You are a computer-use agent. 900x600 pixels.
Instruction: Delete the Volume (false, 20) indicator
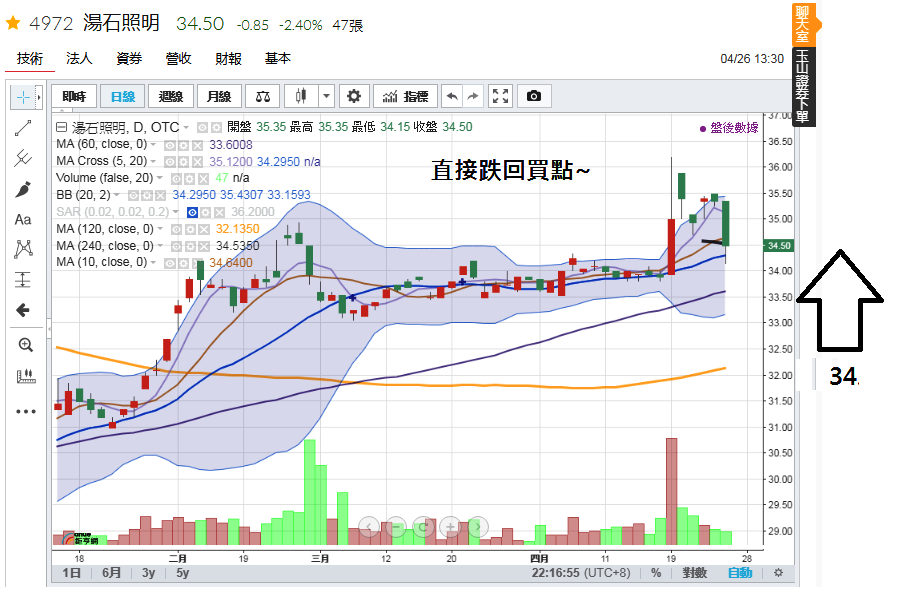[204, 179]
